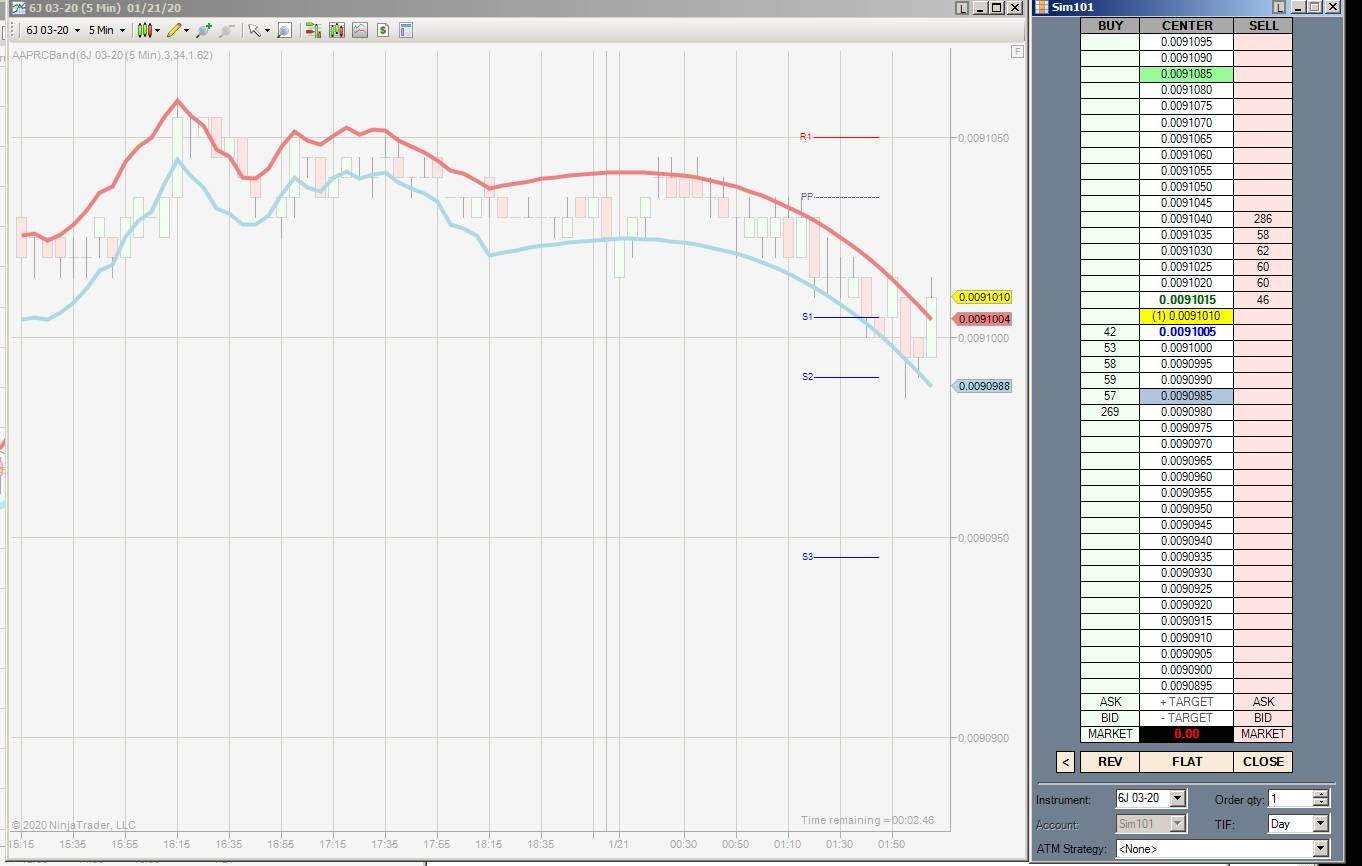Click buy size 269 at 0.0090980
The image size is (1362, 866).
pyautogui.click(x=1110, y=412)
